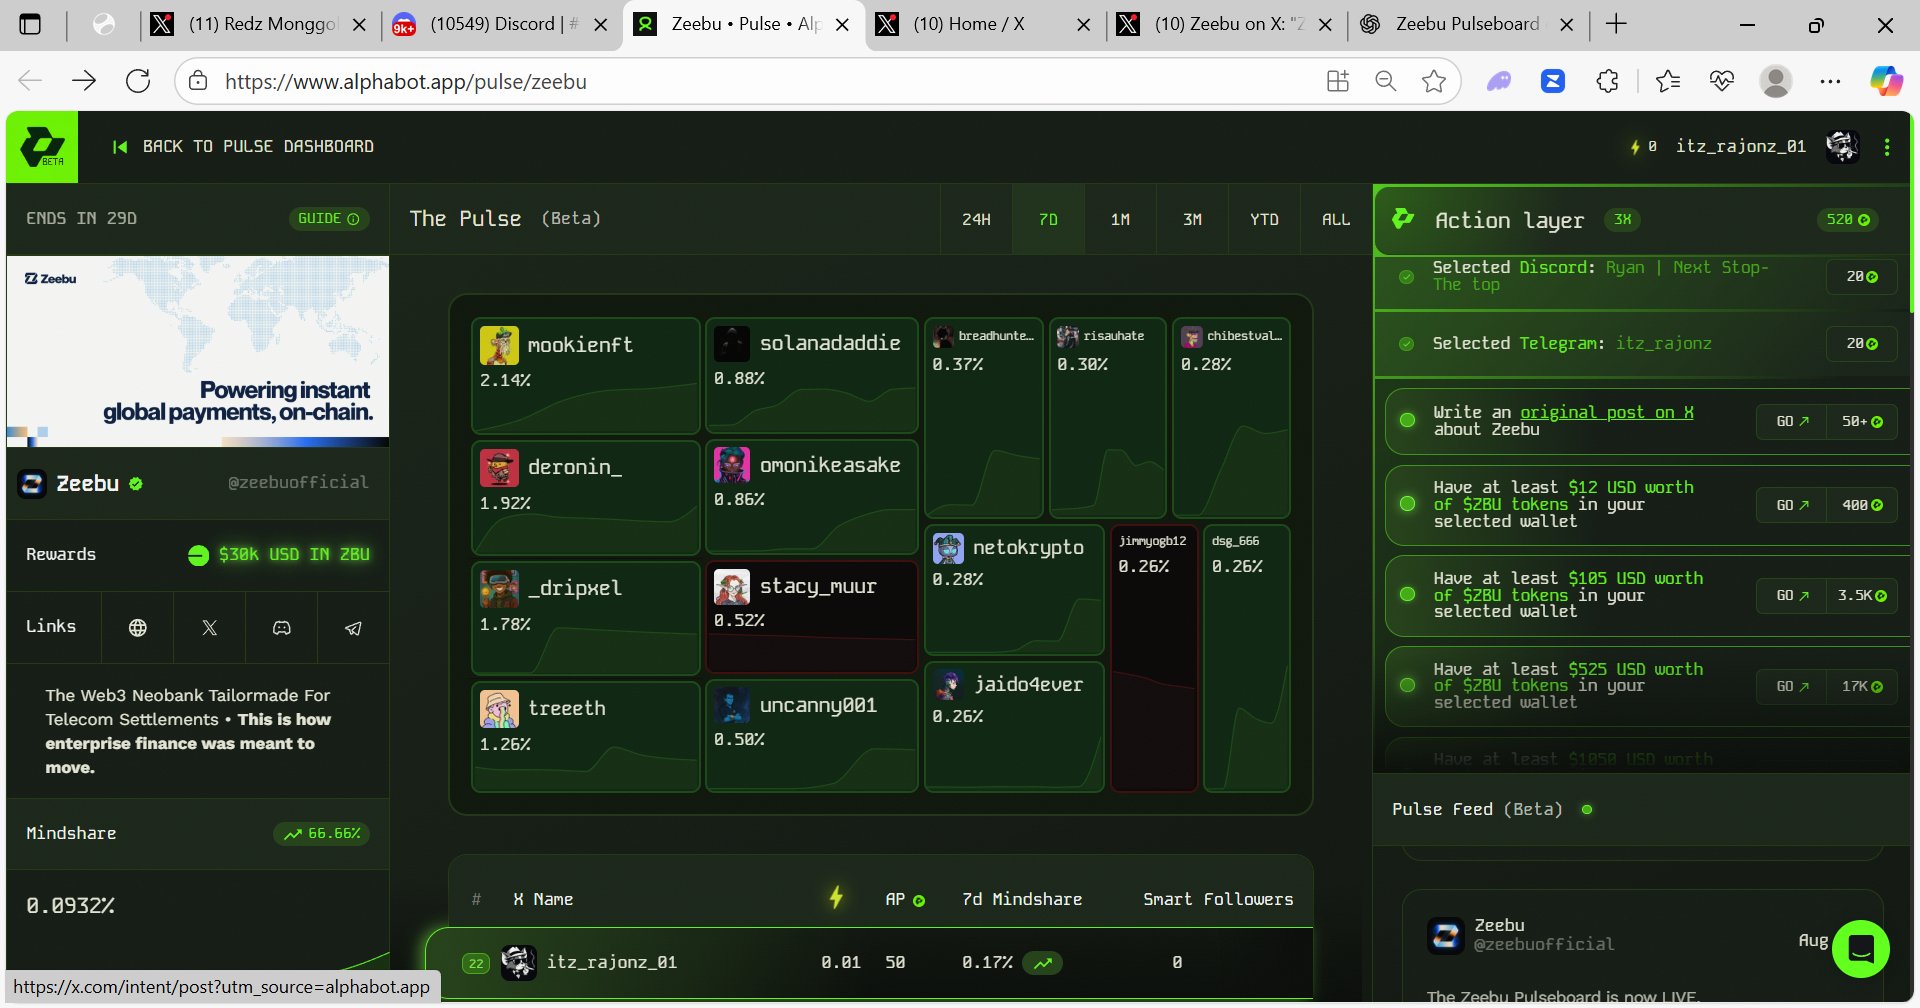Toggle status dot for $12 USD task

[1407, 504]
